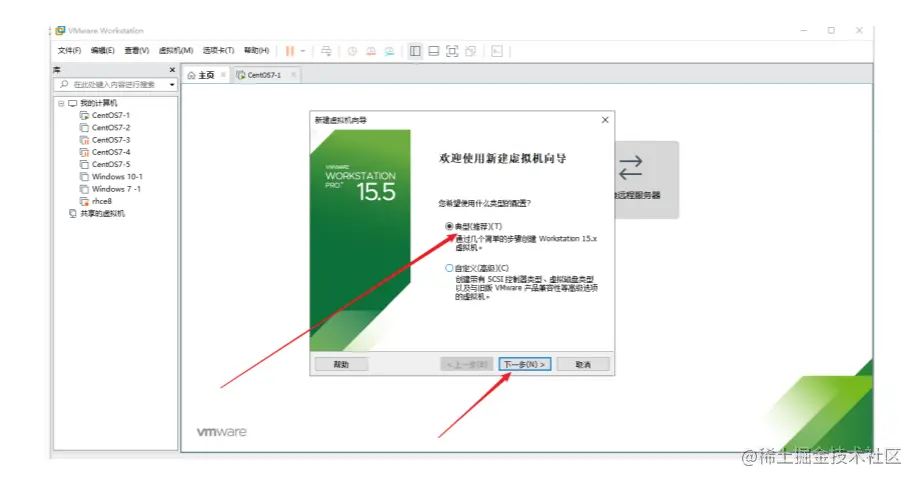The height and width of the screenshot is (483, 918).
Task: Select CentOS7-4 in the library tree
Action: (x=111, y=152)
